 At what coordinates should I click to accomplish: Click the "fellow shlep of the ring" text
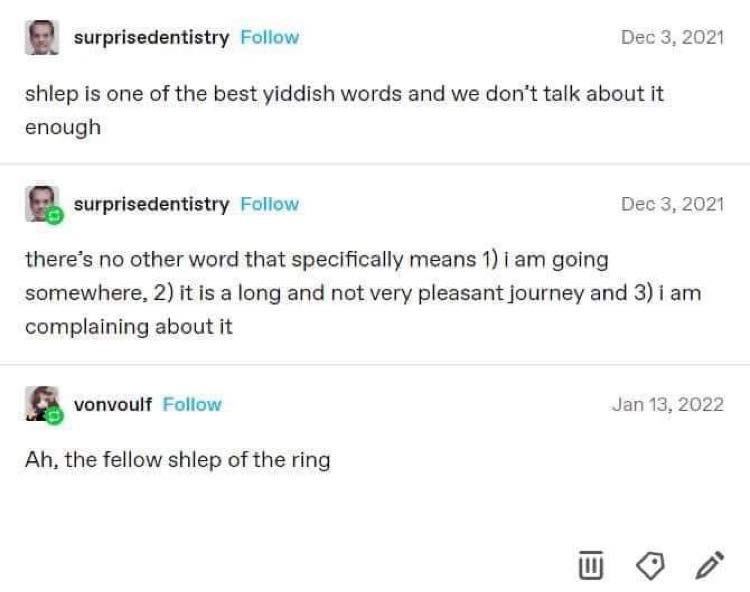point(177,460)
